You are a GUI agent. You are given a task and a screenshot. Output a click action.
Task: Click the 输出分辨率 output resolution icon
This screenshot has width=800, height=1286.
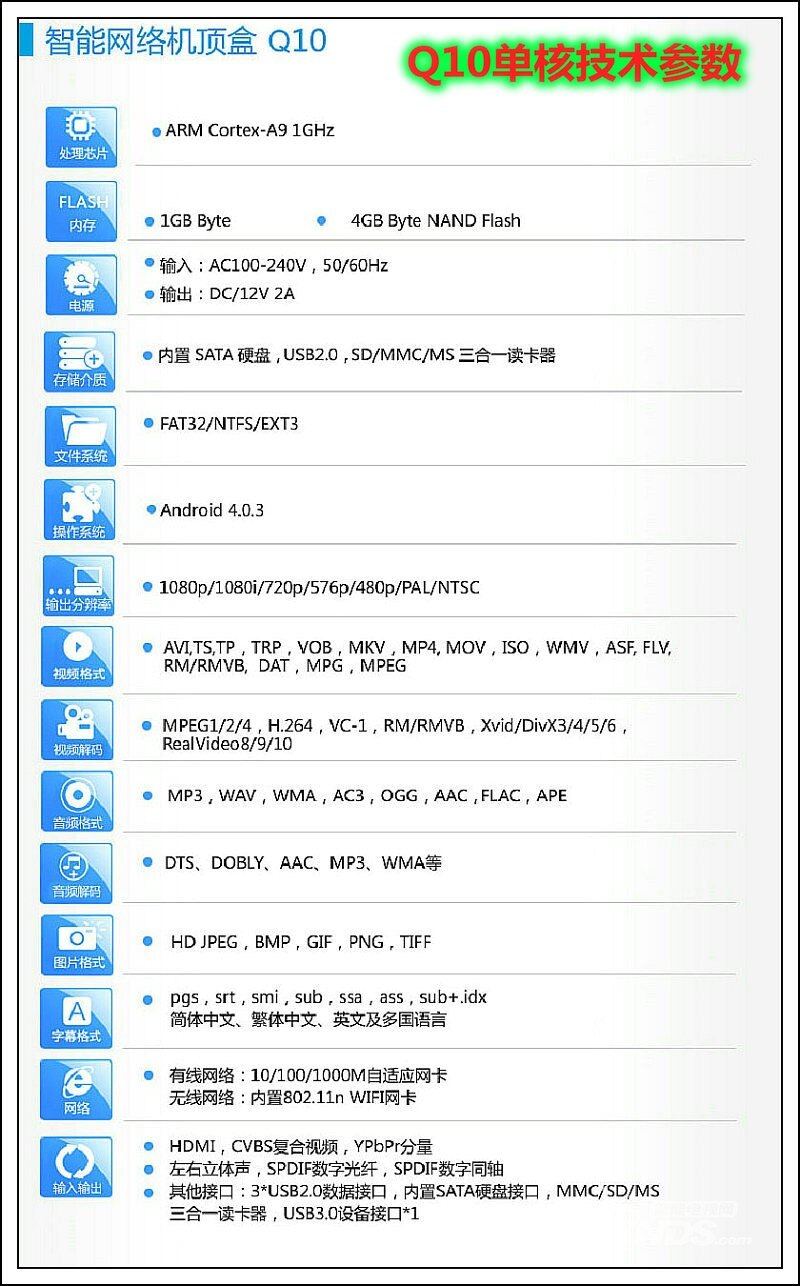coord(79,585)
